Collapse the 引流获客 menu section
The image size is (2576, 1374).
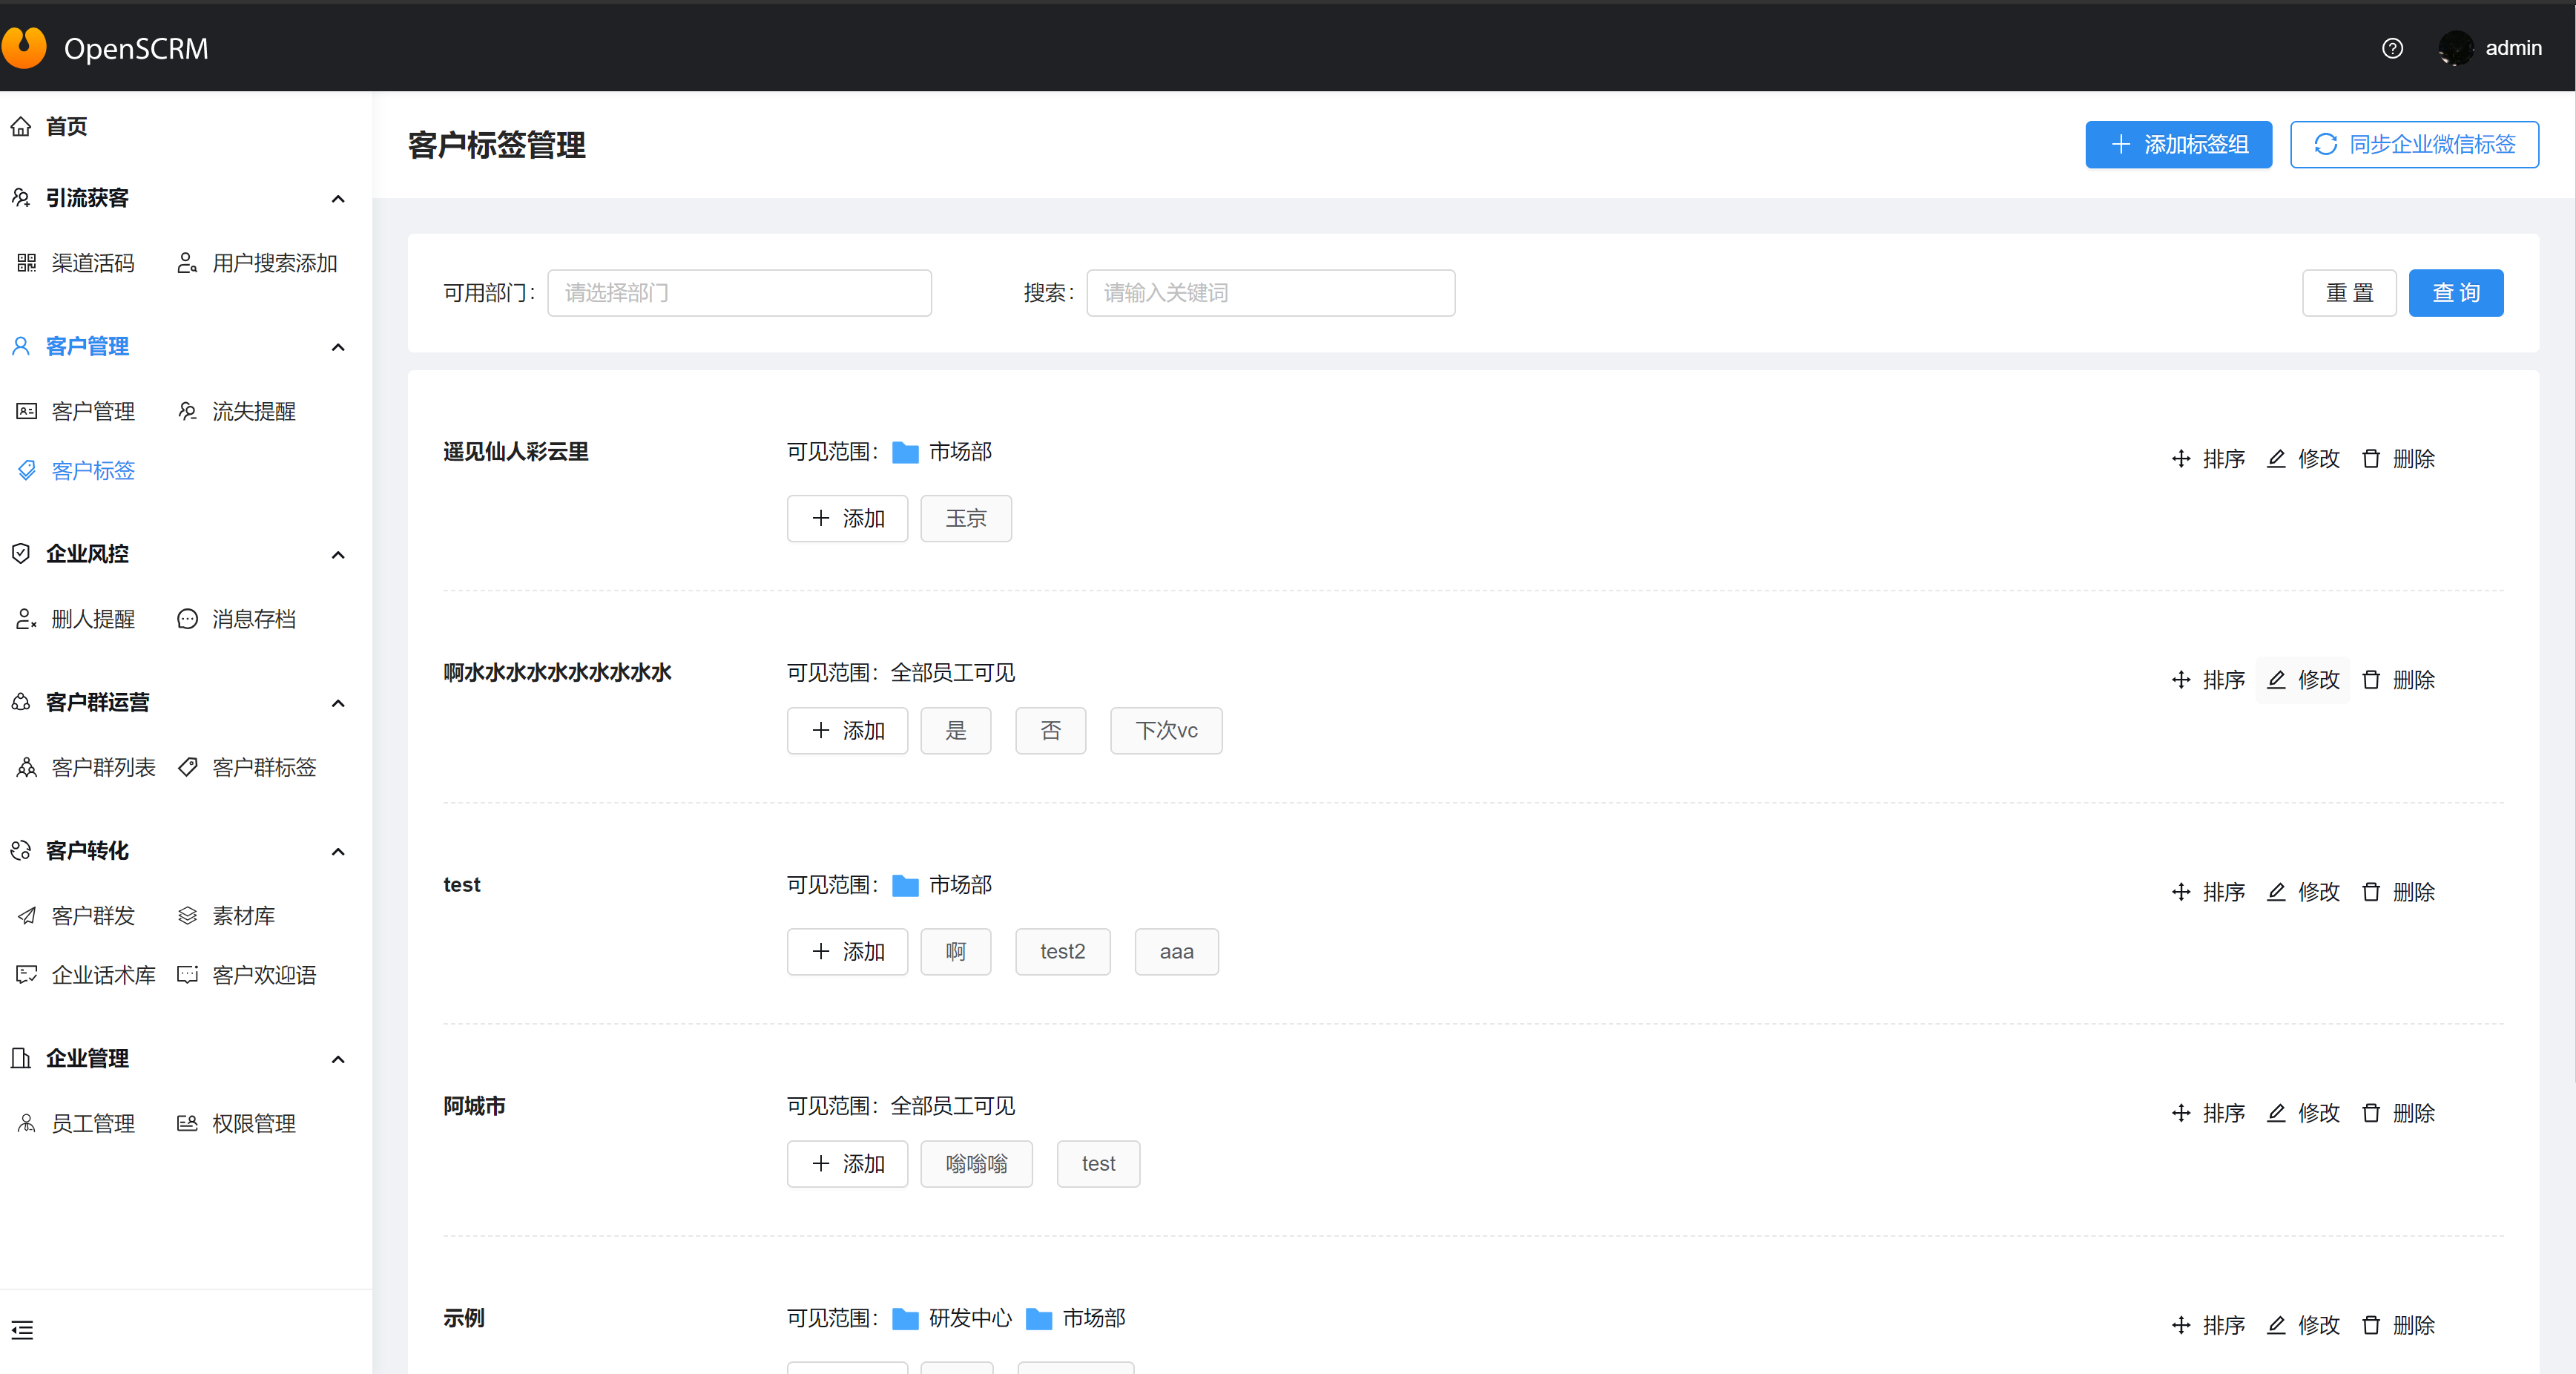(x=338, y=198)
